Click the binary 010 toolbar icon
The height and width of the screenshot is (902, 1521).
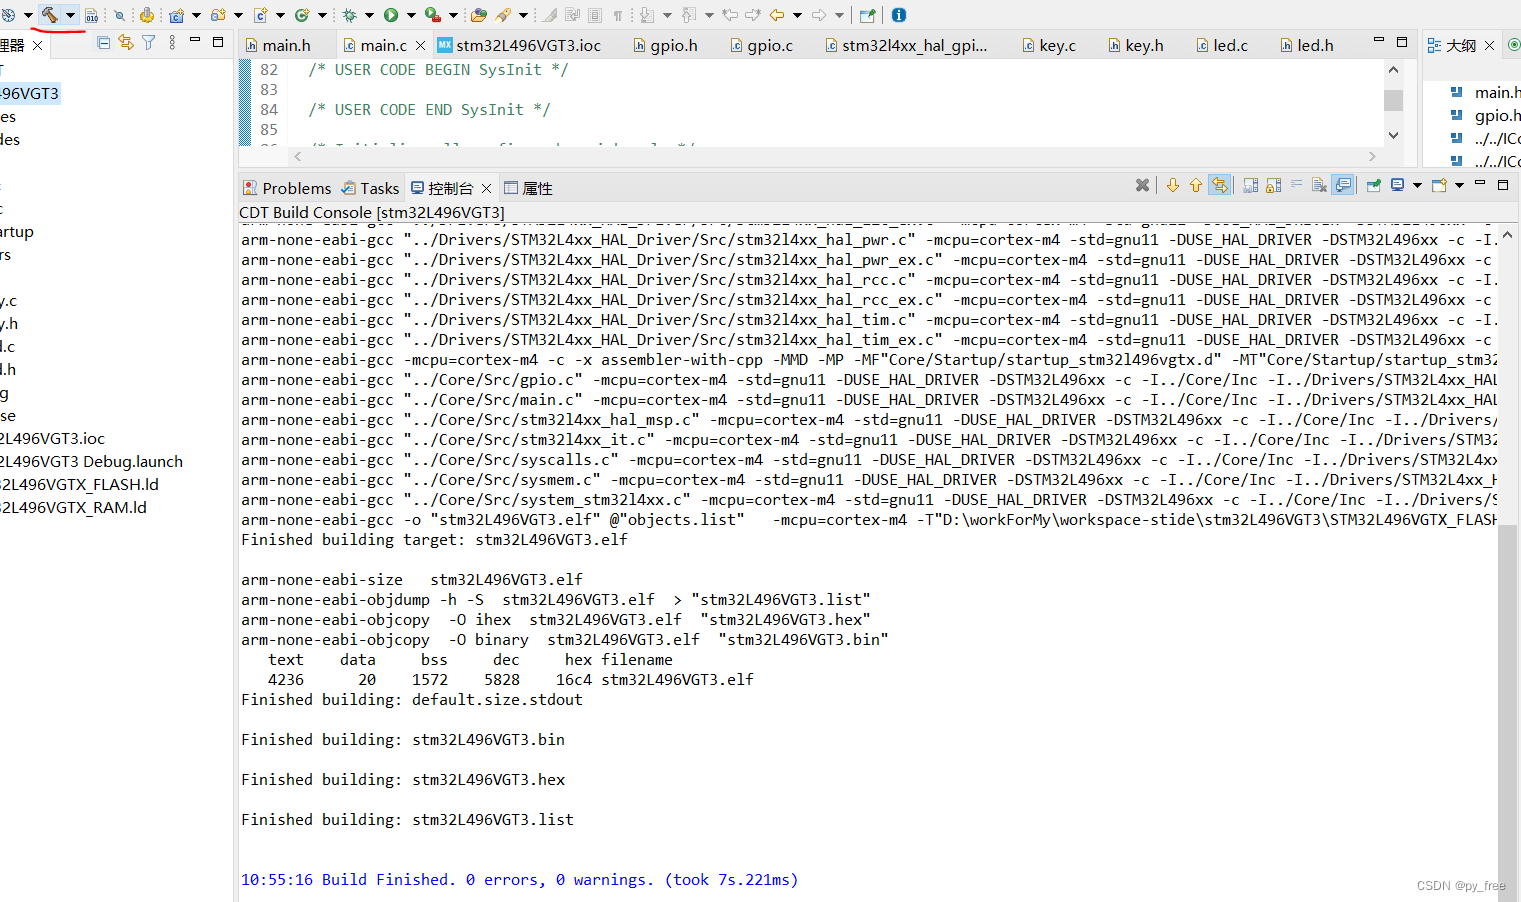click(x=91, y=15)
